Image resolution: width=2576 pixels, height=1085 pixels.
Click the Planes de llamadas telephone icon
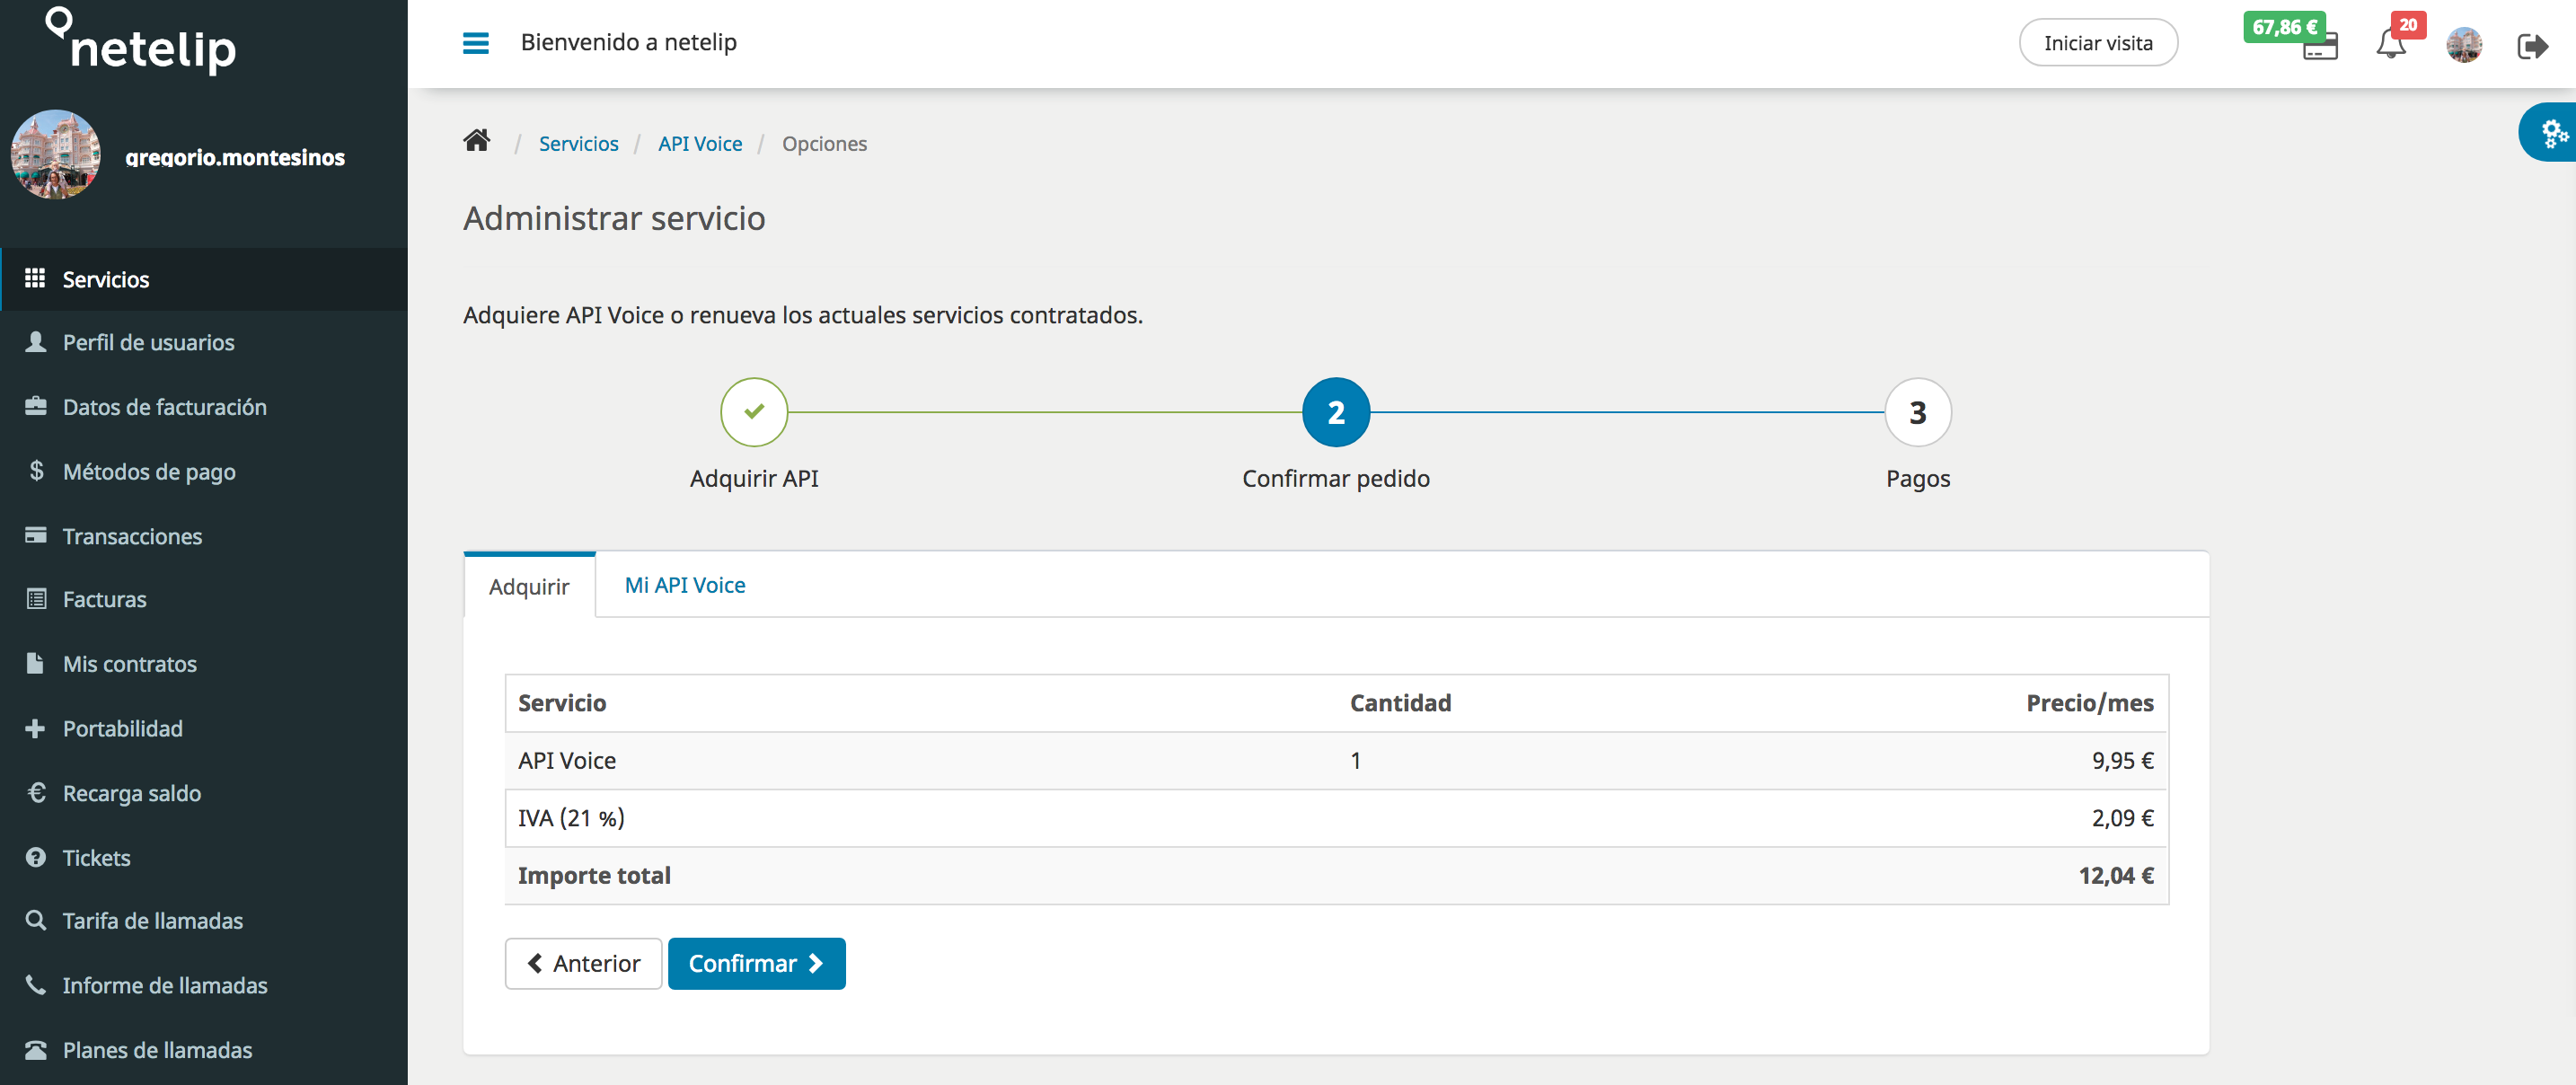(x=36, y=1049)
